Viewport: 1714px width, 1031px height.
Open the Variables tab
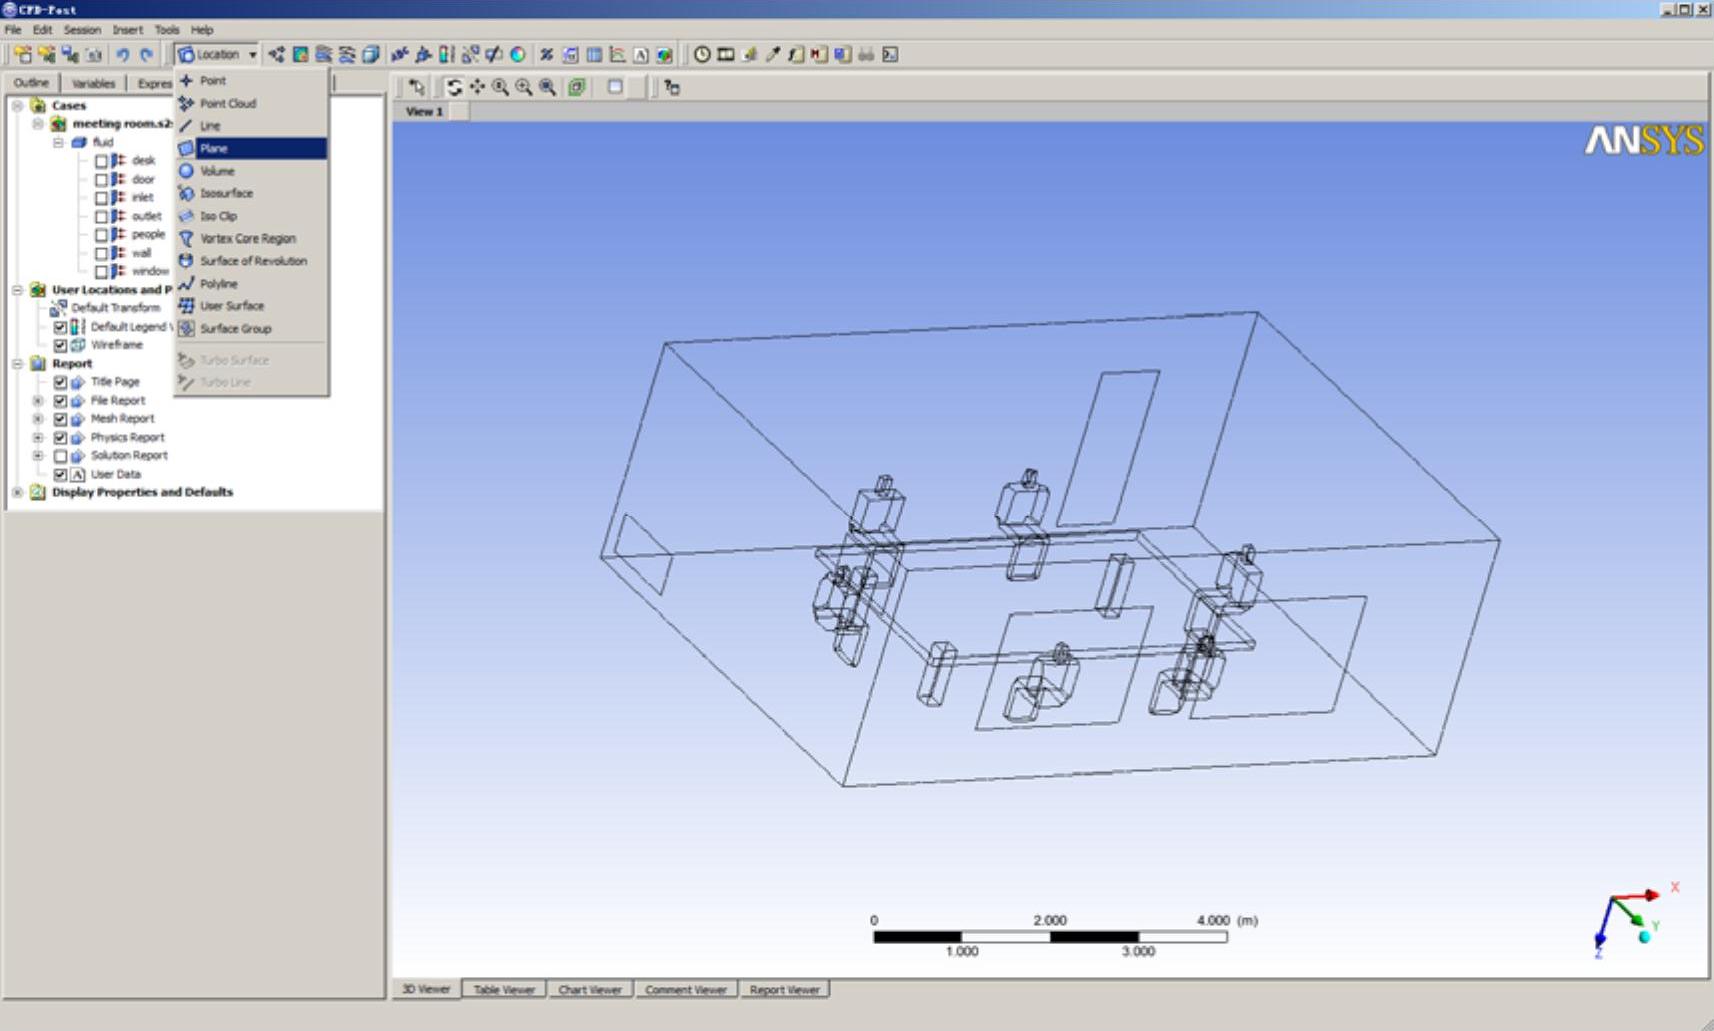(x=93, y=83)
